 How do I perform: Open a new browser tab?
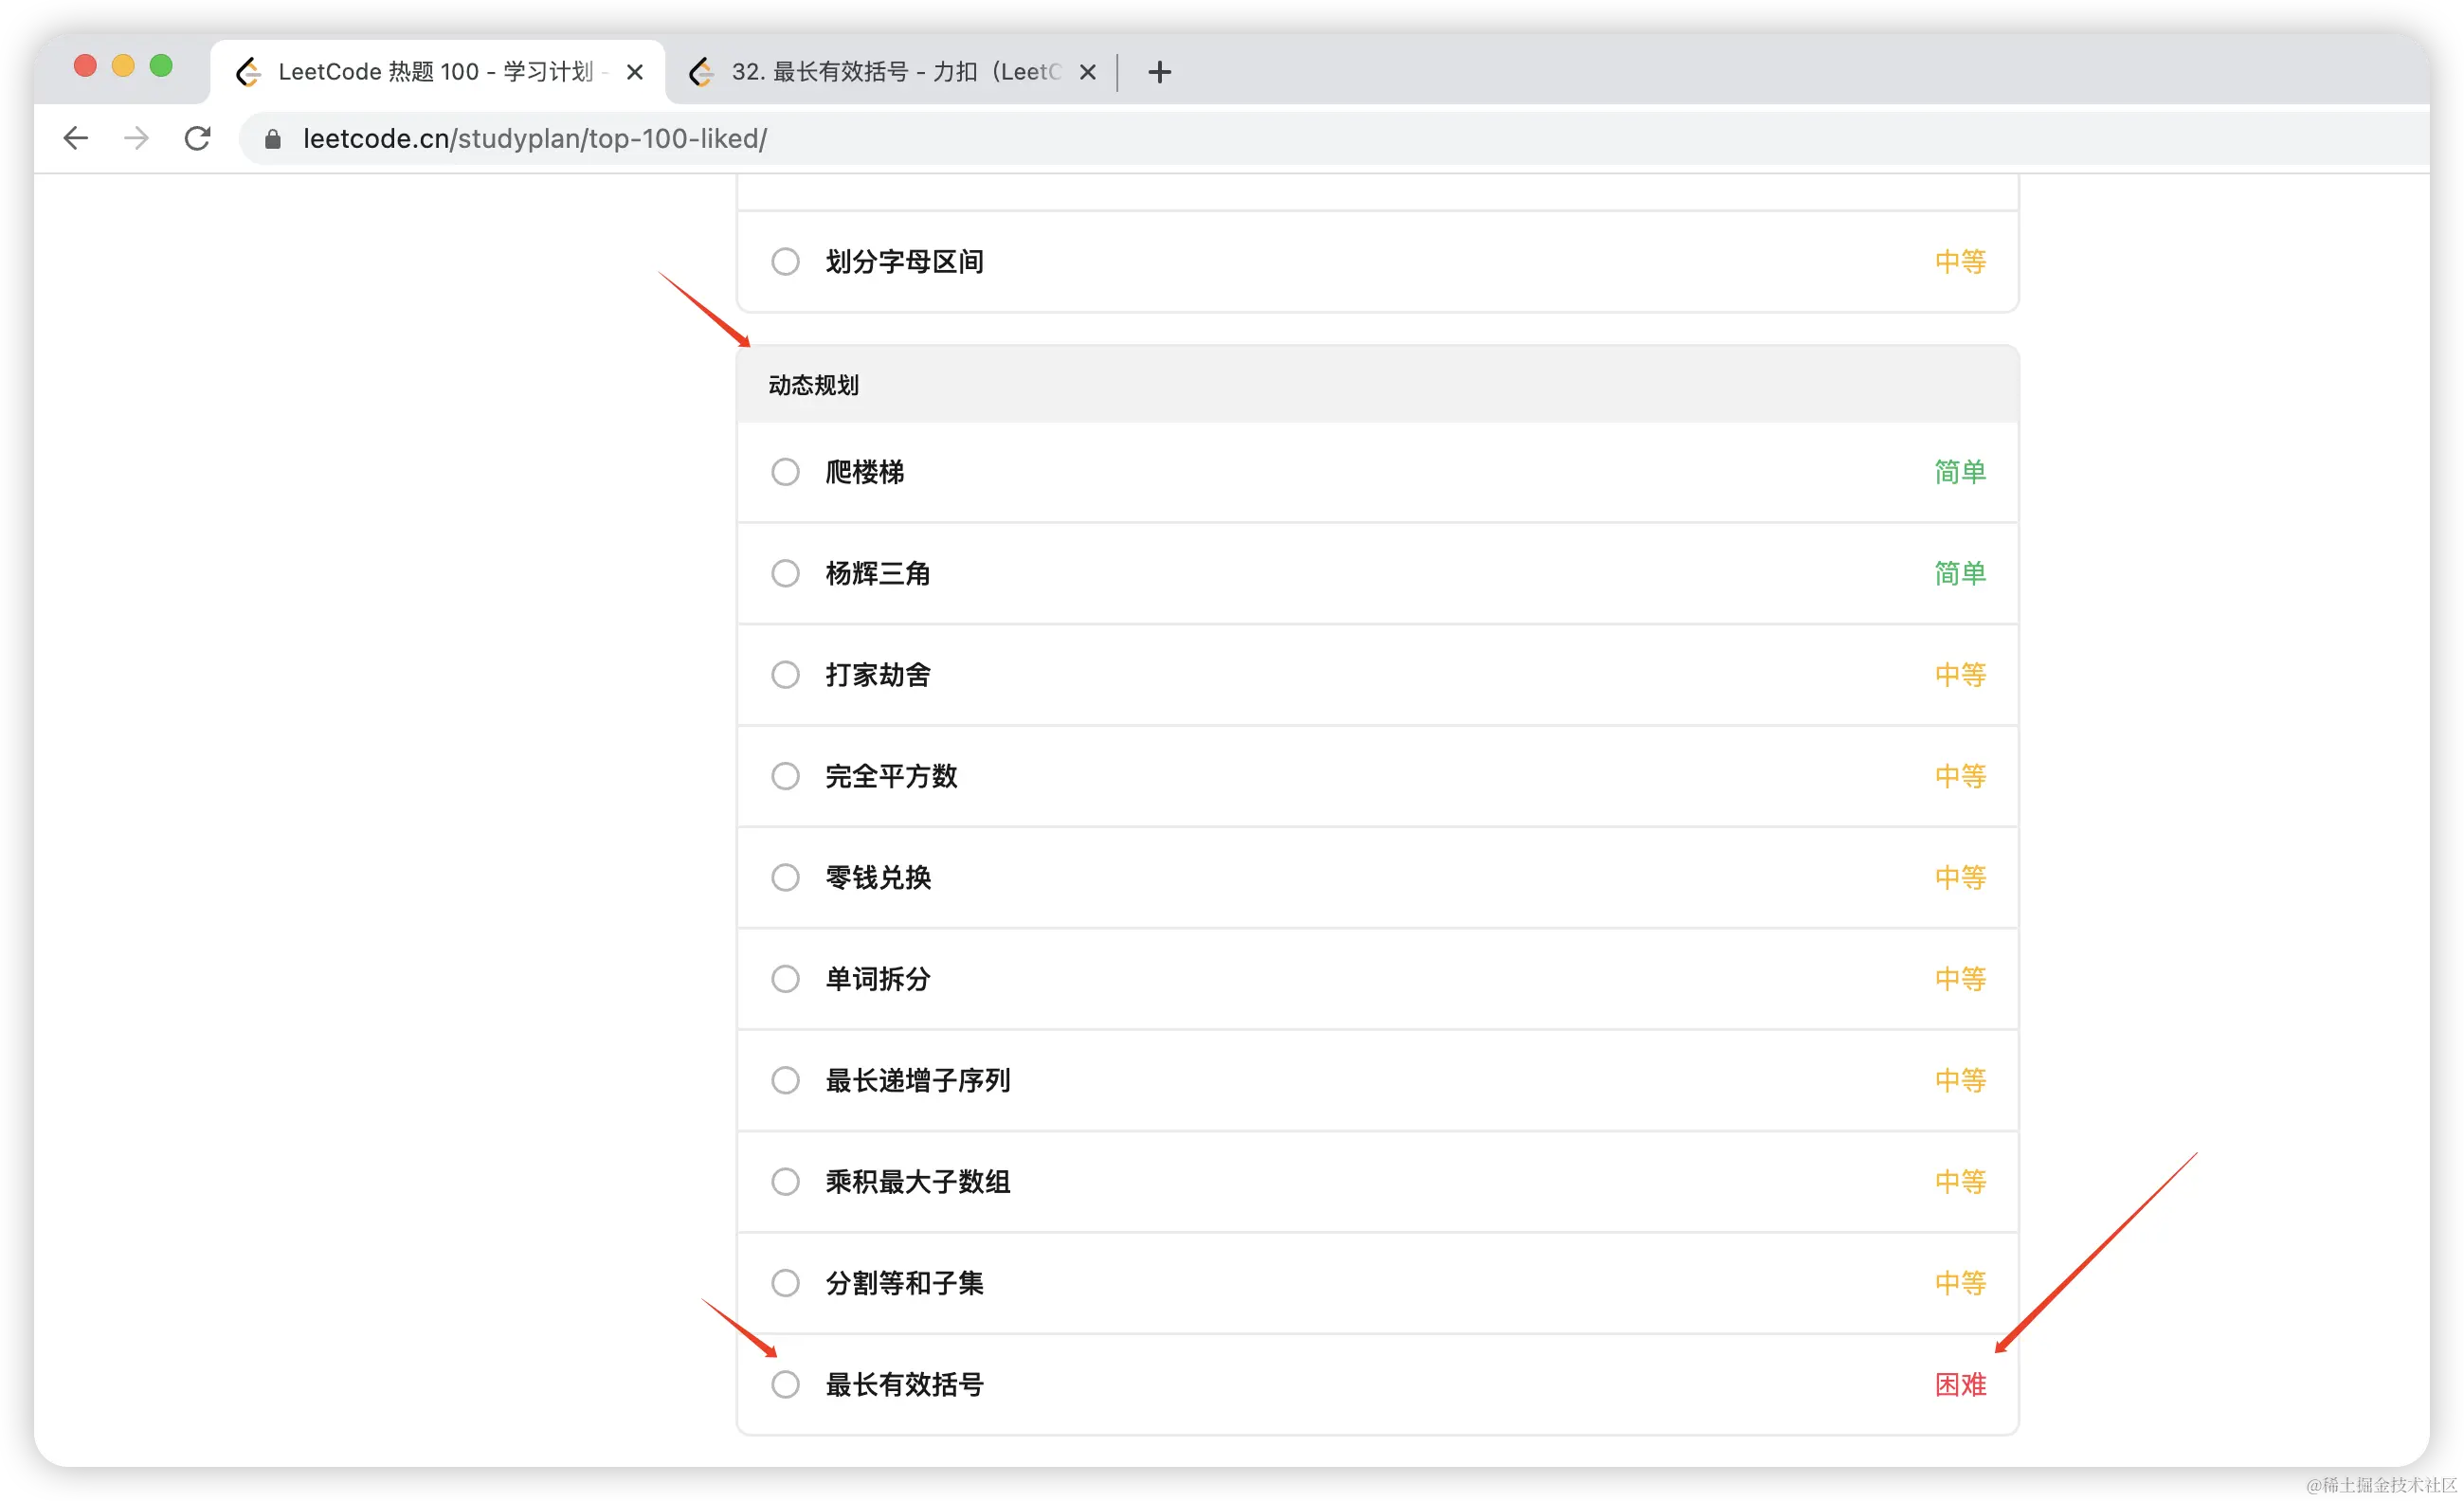[x=1159, y=72]
